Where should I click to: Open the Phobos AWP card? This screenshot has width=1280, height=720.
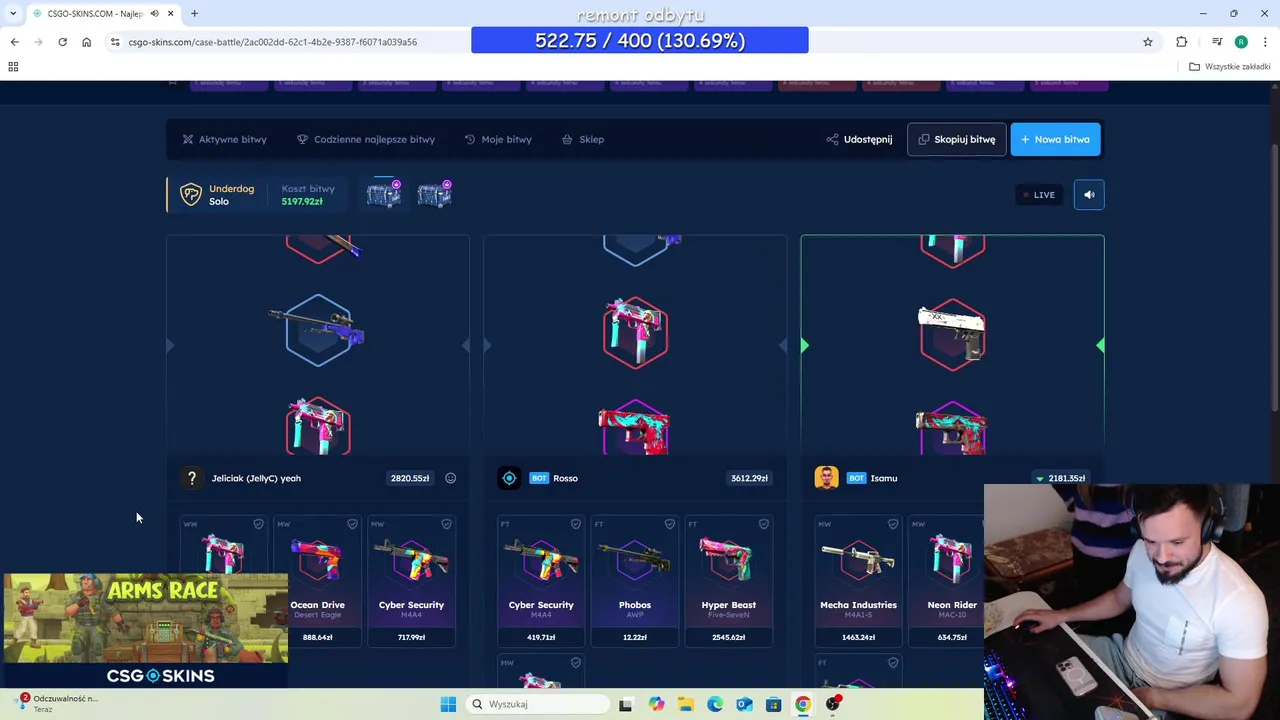point(635,581)
